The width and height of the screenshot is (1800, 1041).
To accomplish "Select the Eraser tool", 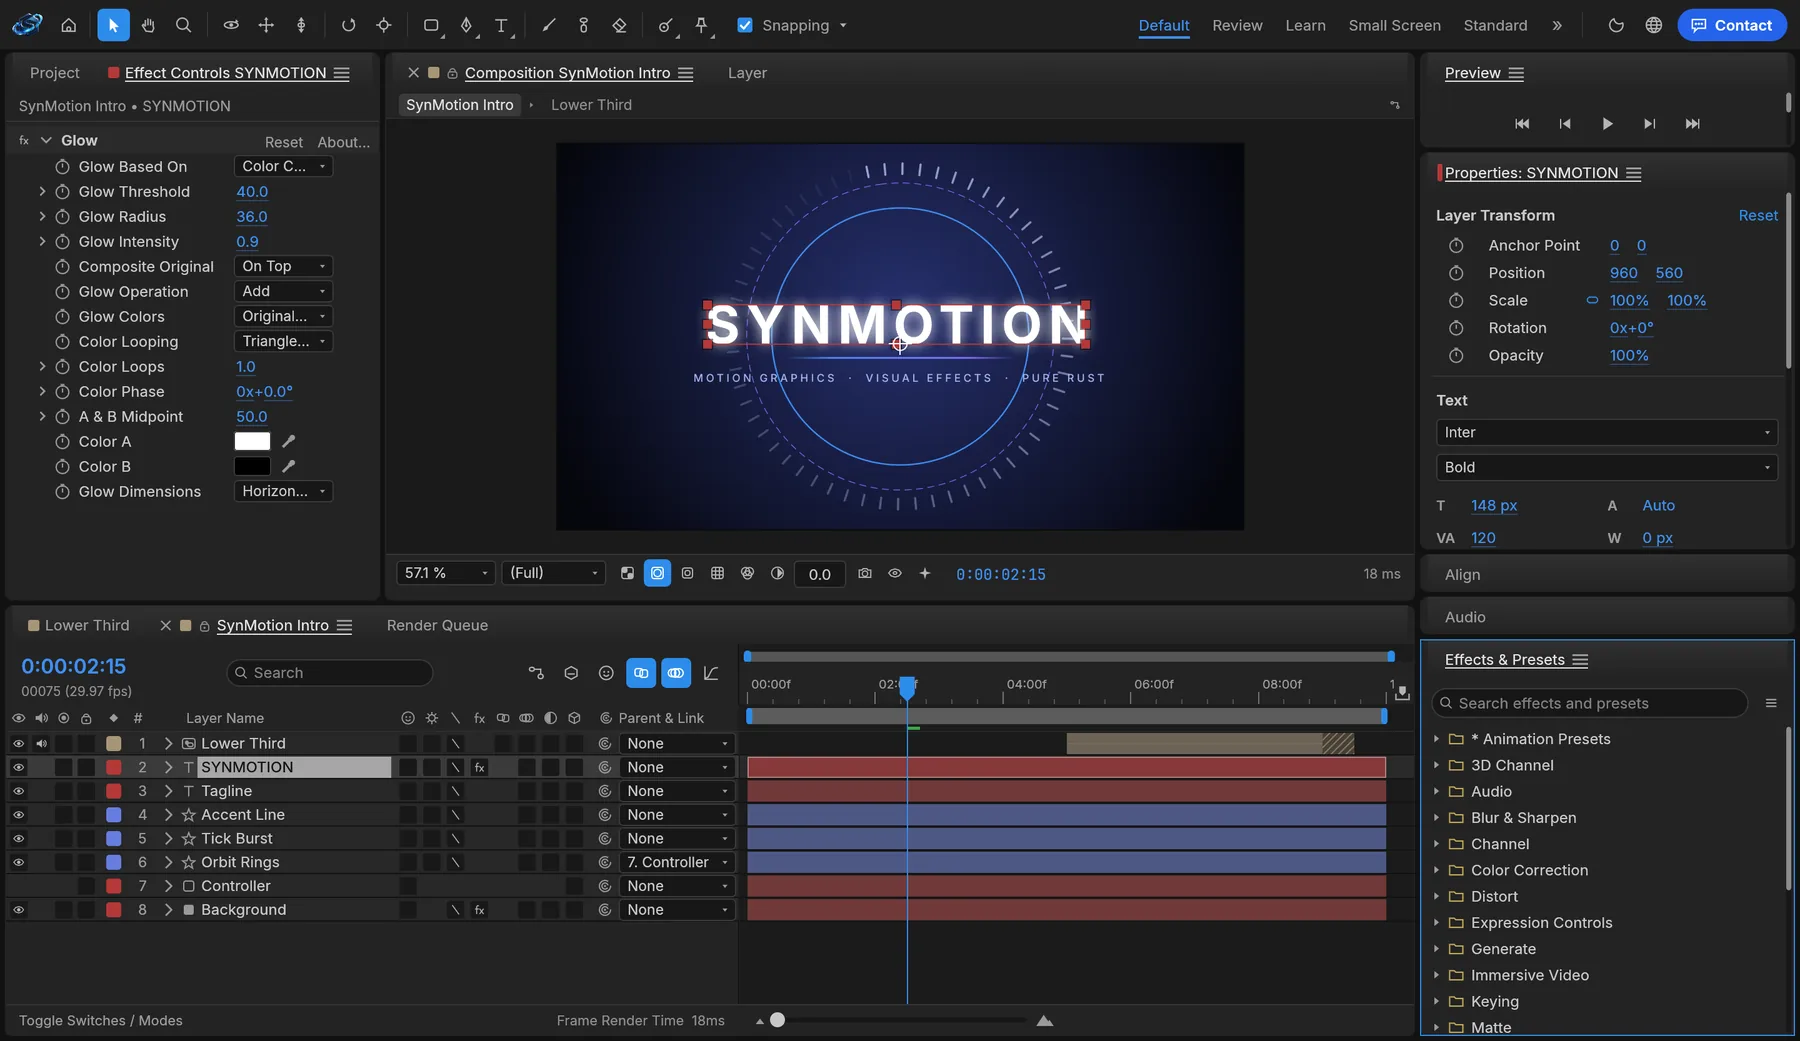I will pos(619,25).
